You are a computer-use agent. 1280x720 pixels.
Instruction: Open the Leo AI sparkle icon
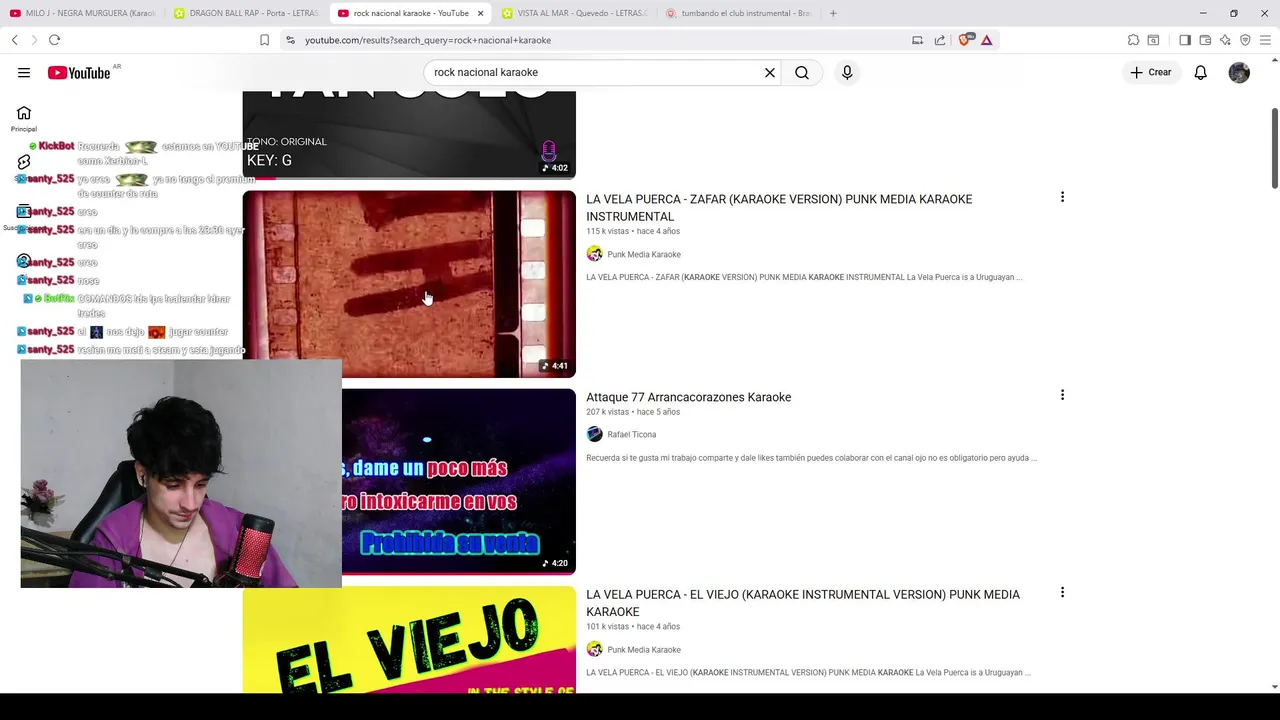coord(1225,40)
